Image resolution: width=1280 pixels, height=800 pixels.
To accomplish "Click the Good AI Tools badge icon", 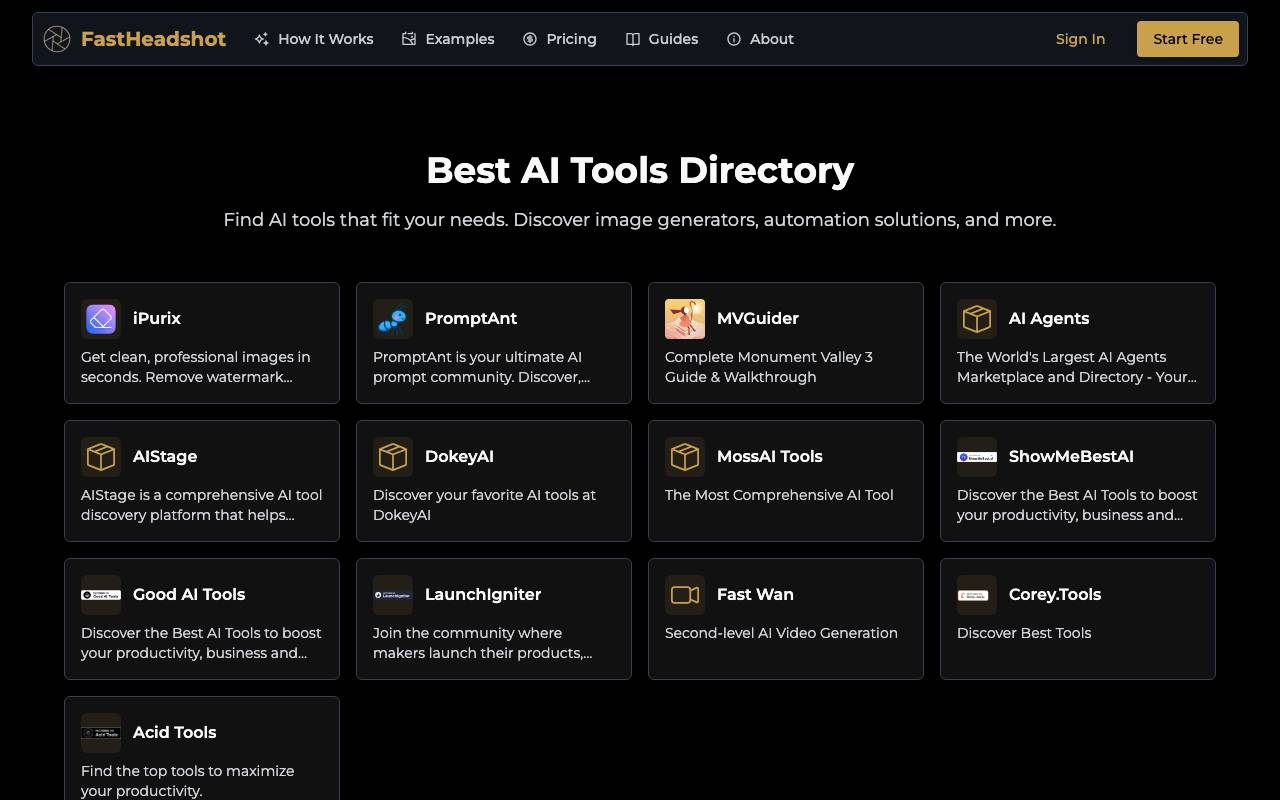I will coord(101,595).
